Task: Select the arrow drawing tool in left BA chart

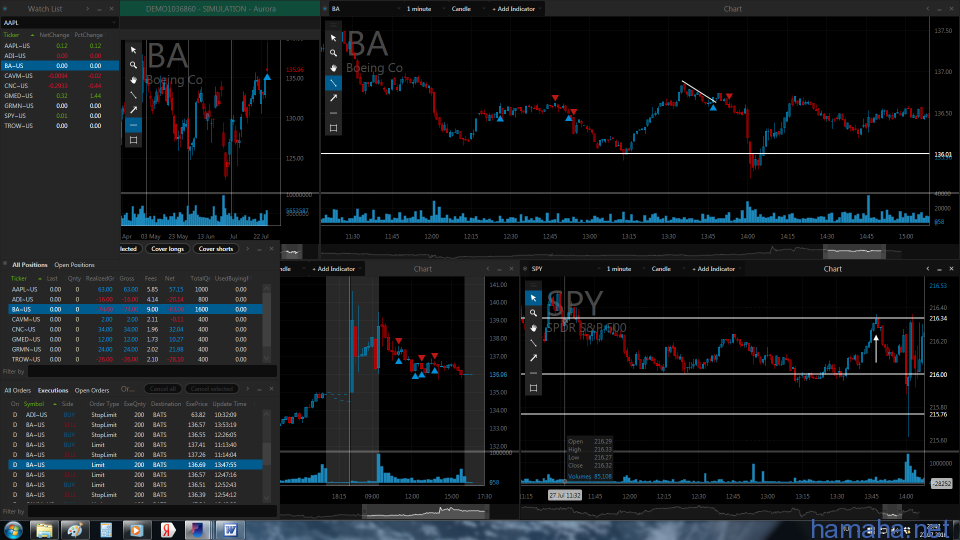Action: coord(133,110)
